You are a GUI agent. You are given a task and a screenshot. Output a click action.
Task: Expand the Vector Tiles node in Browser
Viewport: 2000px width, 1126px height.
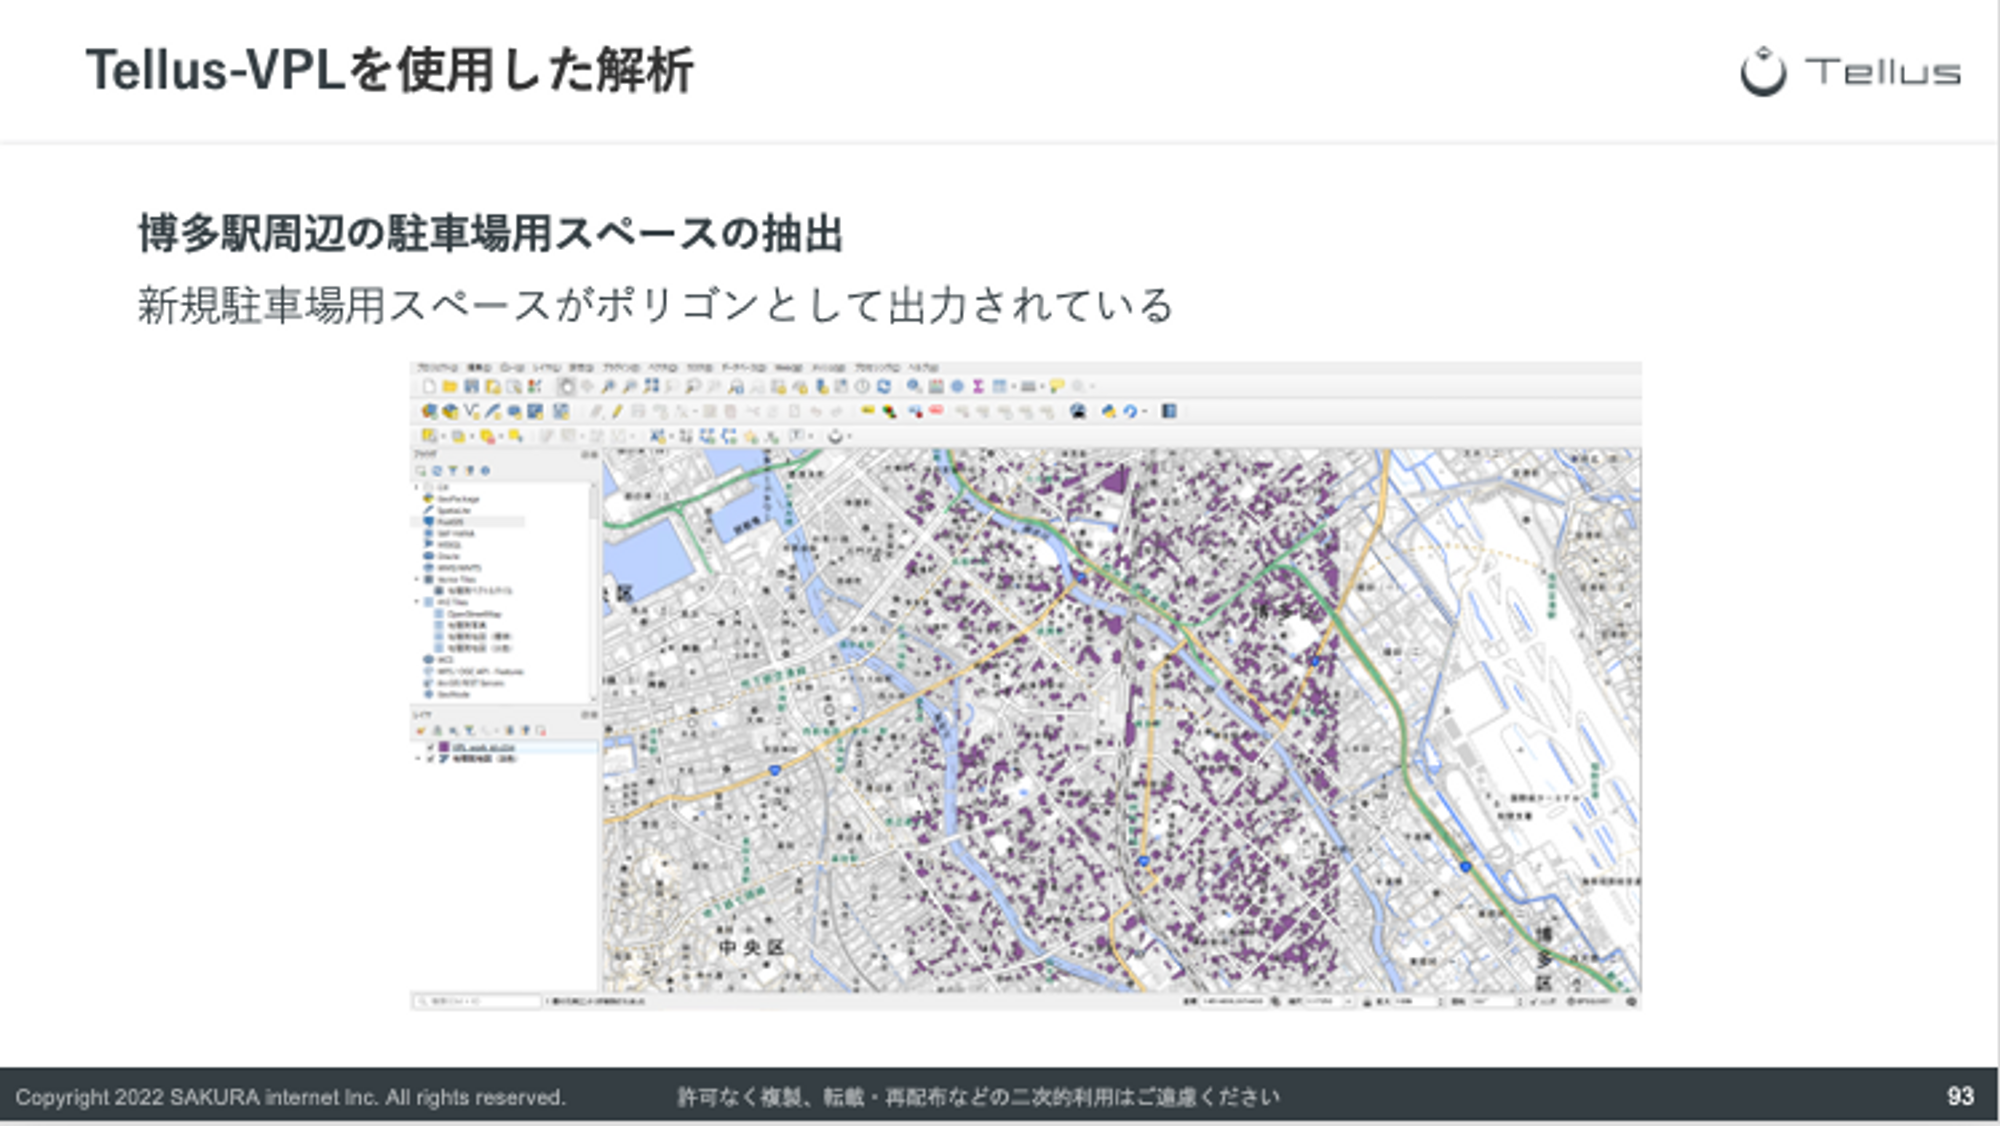417,579
